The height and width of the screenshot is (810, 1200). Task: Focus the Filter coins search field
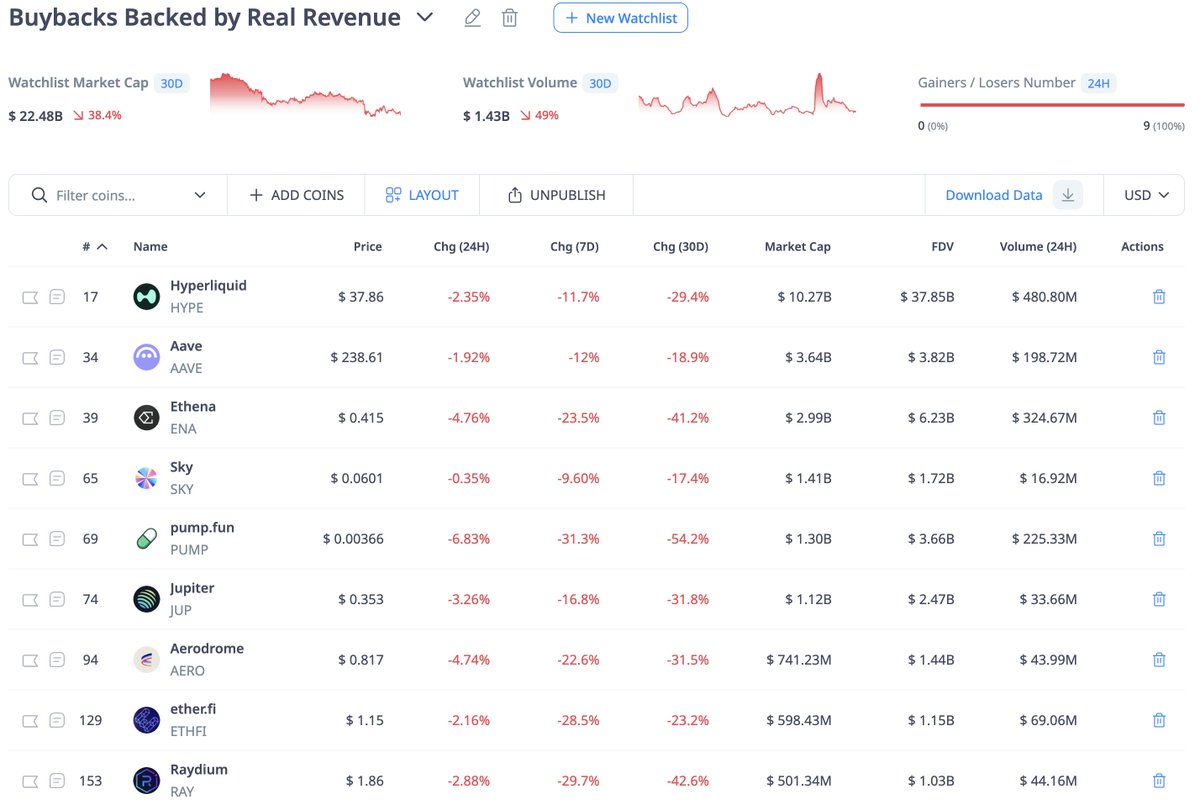(x=117, y=195)
